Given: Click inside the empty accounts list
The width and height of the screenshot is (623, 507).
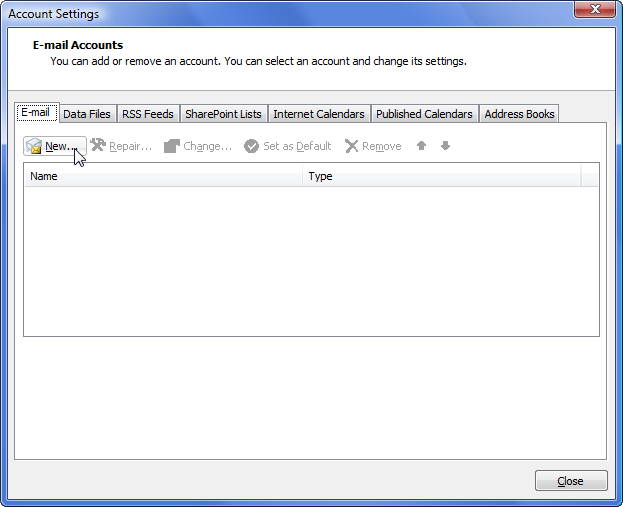Looking at the screenshot, I should (x=310, y=260).
